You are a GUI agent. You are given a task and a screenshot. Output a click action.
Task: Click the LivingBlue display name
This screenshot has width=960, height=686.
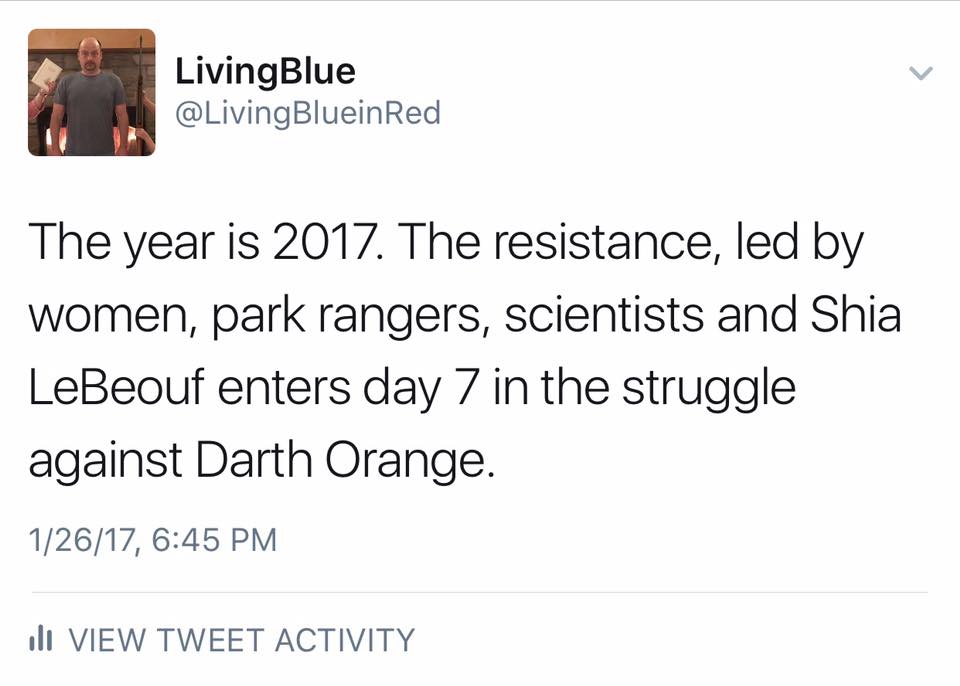(x=265, y=72)
